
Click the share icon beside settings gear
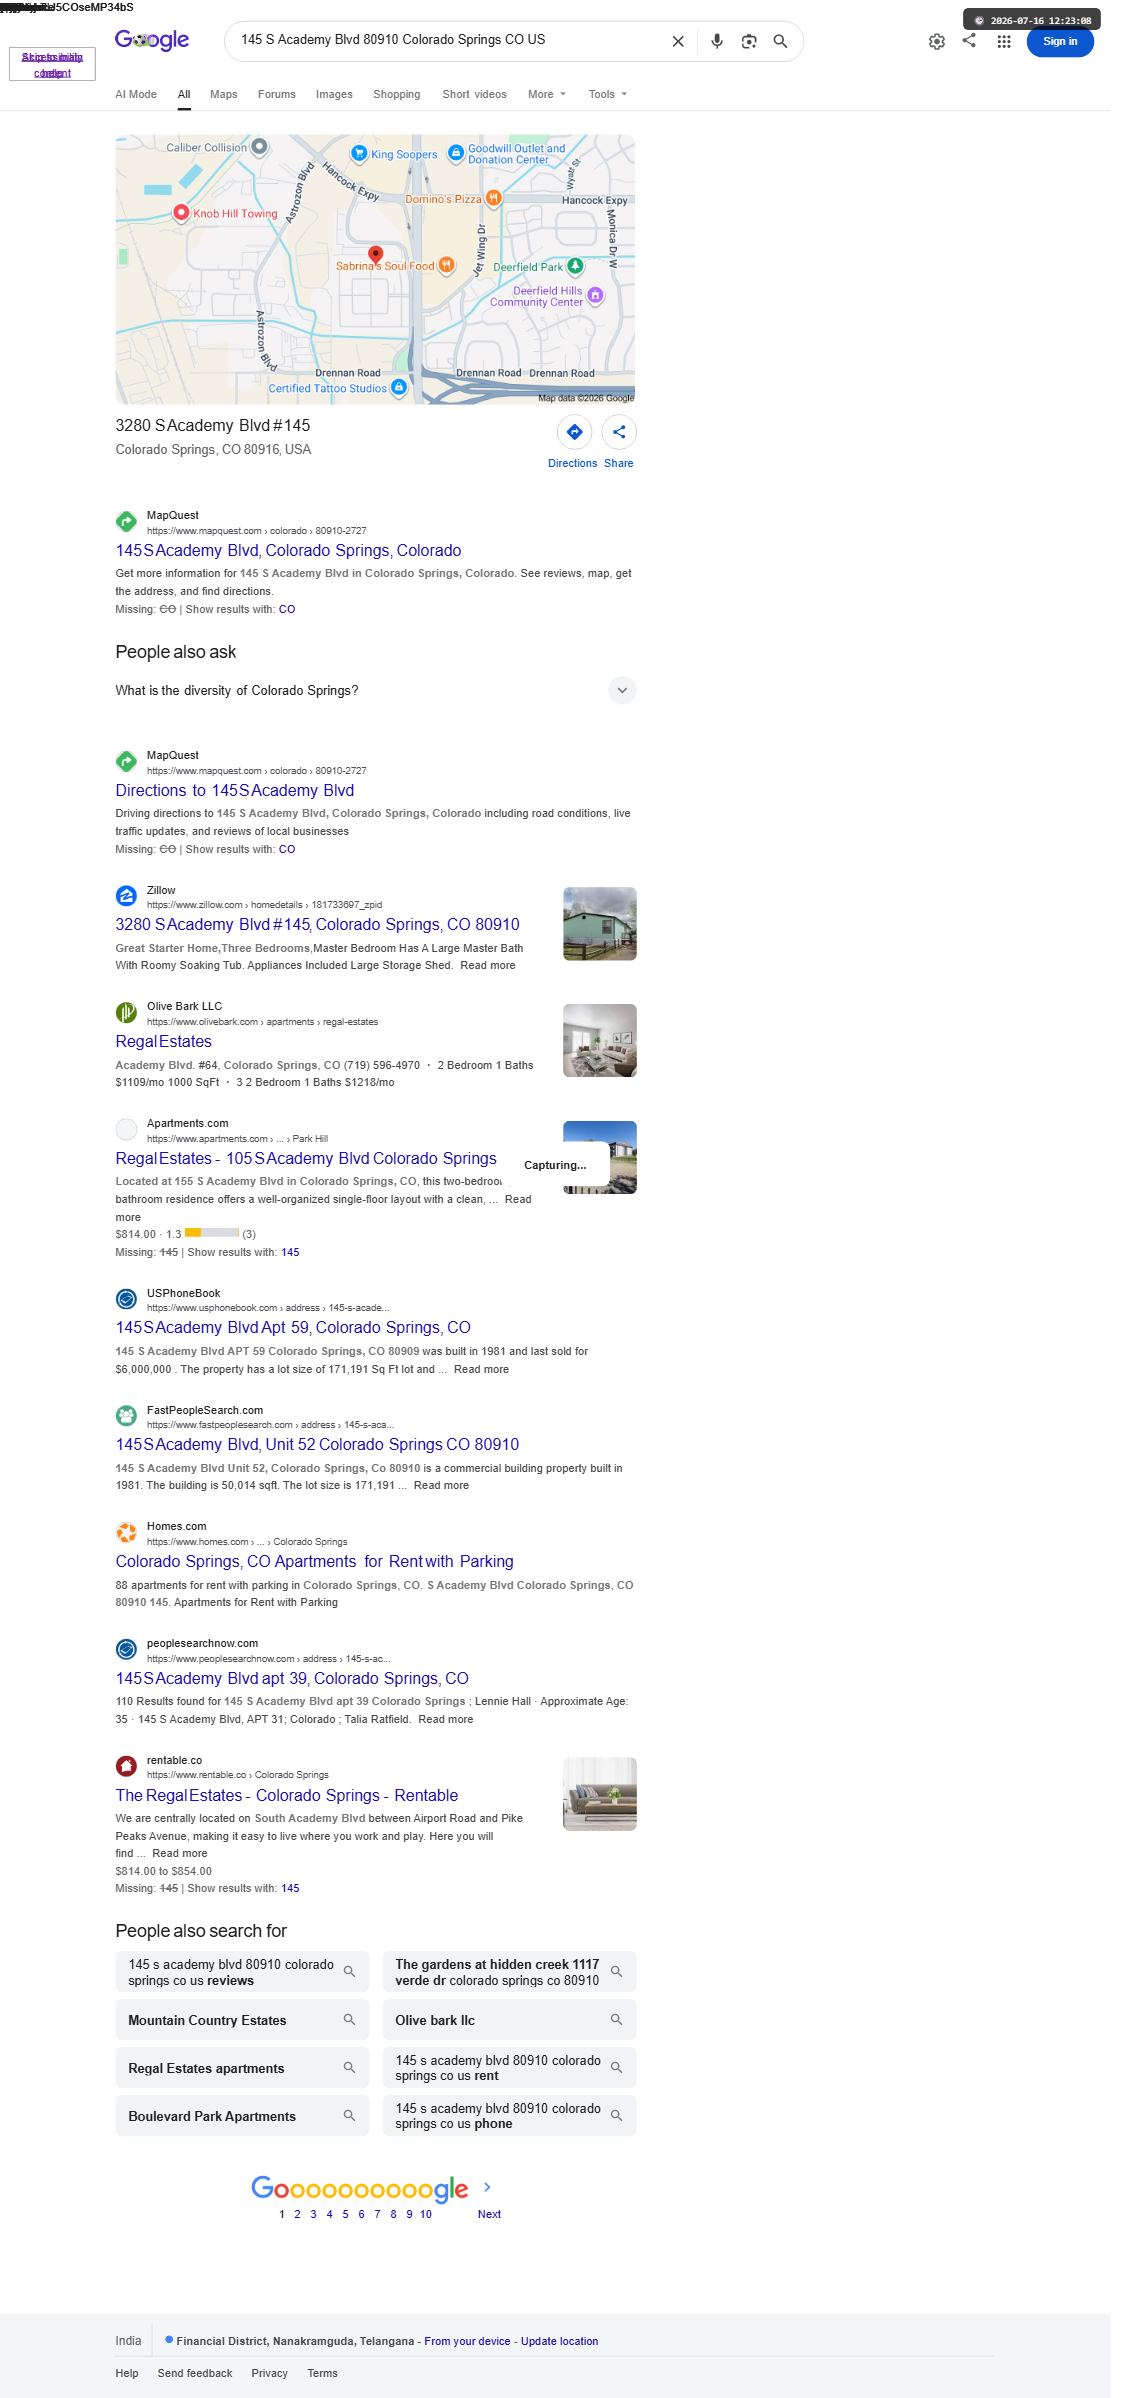click(969, 40)
